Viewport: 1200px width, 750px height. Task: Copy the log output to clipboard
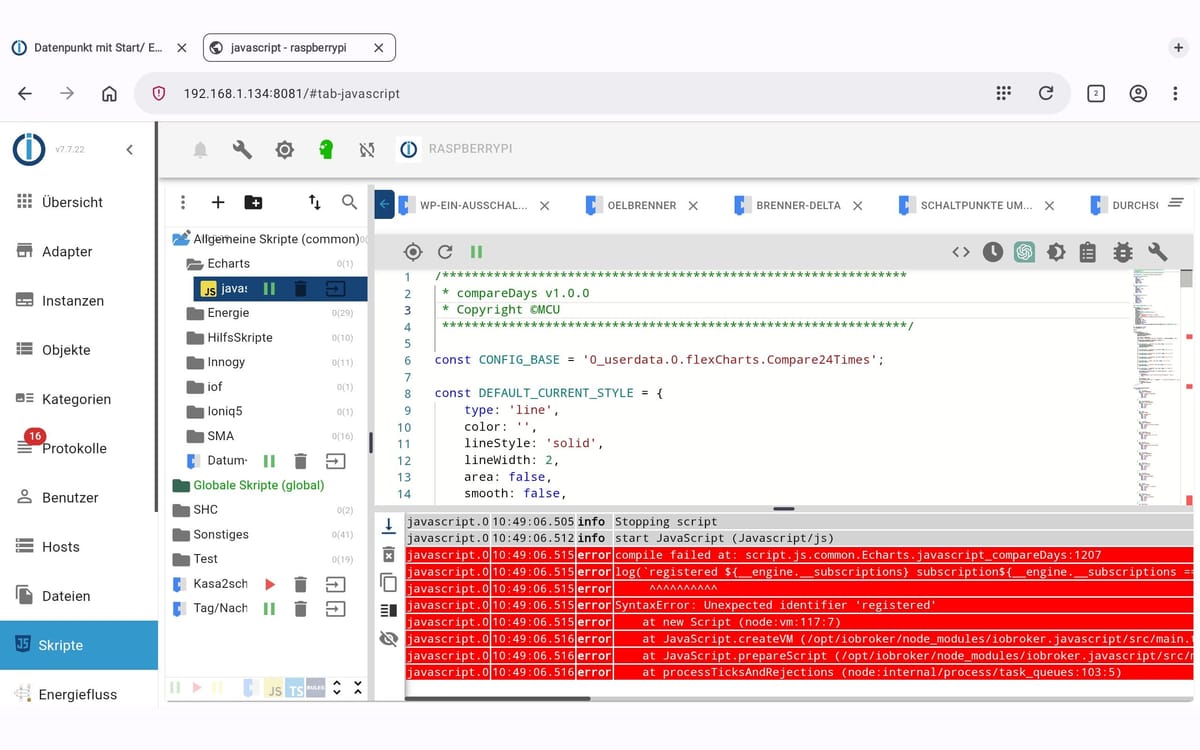point(389,582)
